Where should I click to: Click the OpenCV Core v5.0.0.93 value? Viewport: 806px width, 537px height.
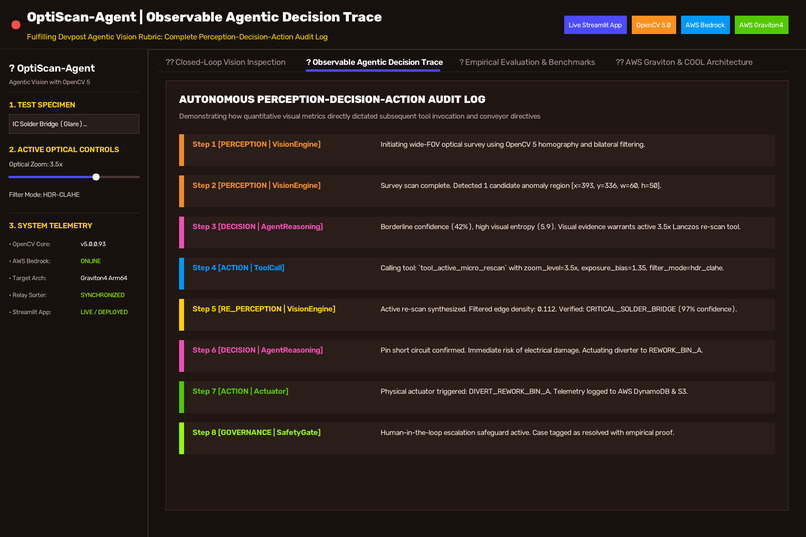pyautogui.click(x=93, y=244)
